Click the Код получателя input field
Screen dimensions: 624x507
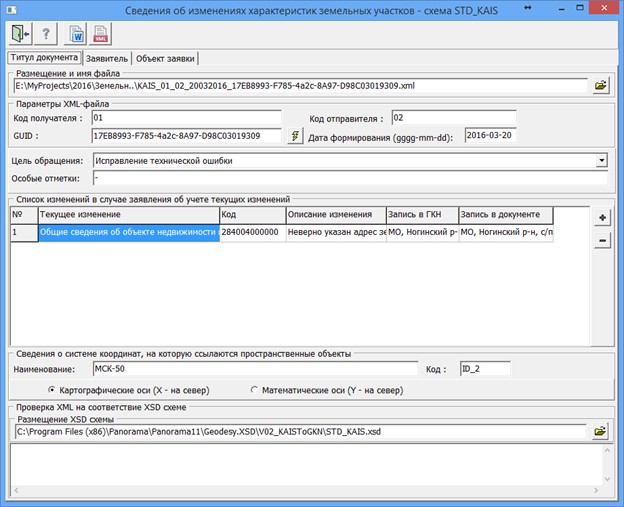pos(185,118)
